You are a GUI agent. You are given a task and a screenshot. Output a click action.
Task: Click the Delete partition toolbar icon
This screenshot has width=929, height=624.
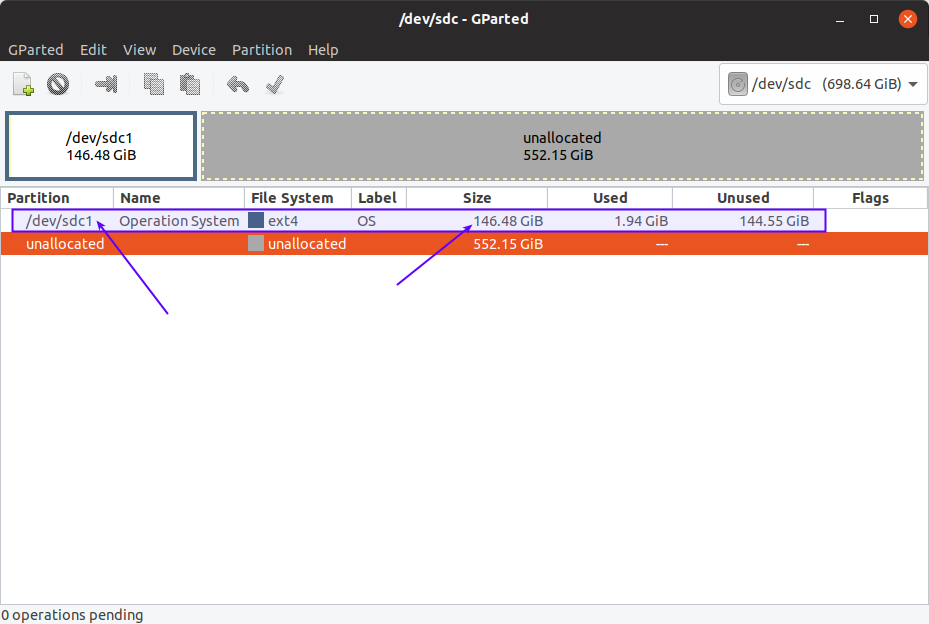click(x=58, y=85)
